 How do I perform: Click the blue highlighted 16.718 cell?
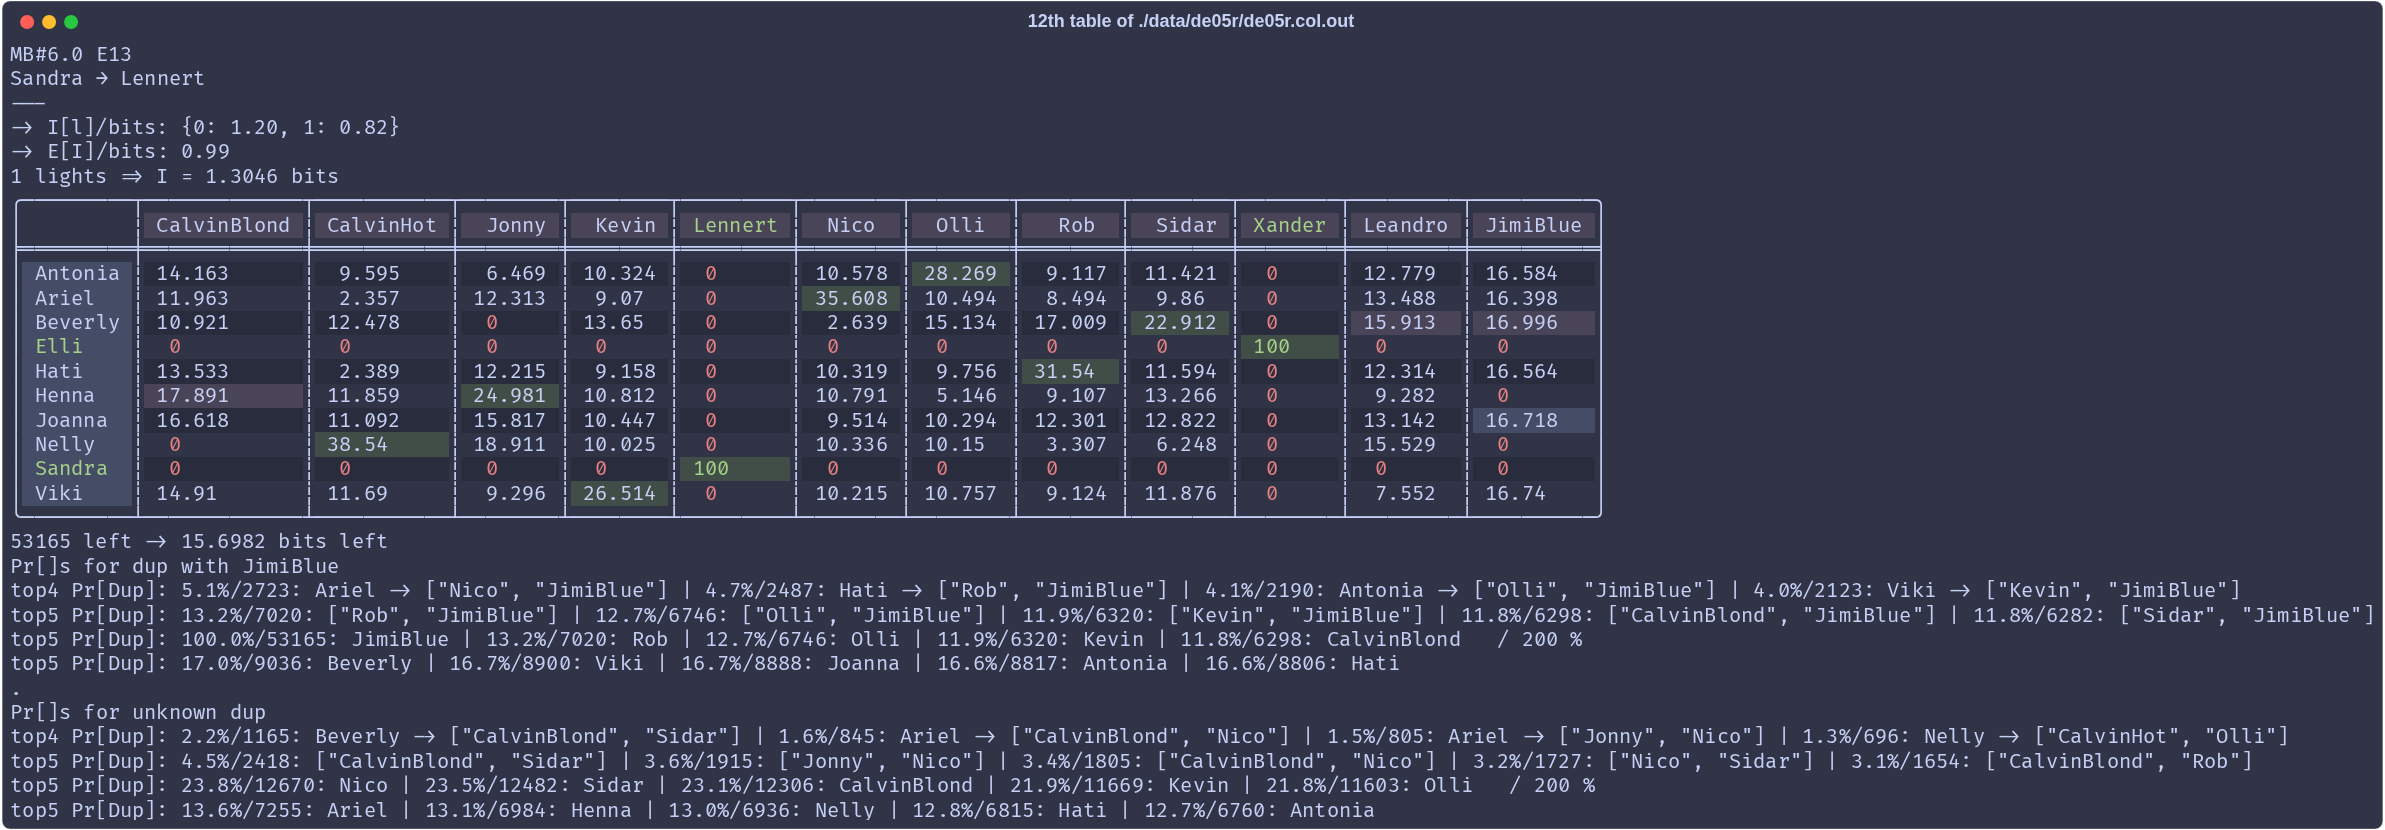coord(1521,421)
